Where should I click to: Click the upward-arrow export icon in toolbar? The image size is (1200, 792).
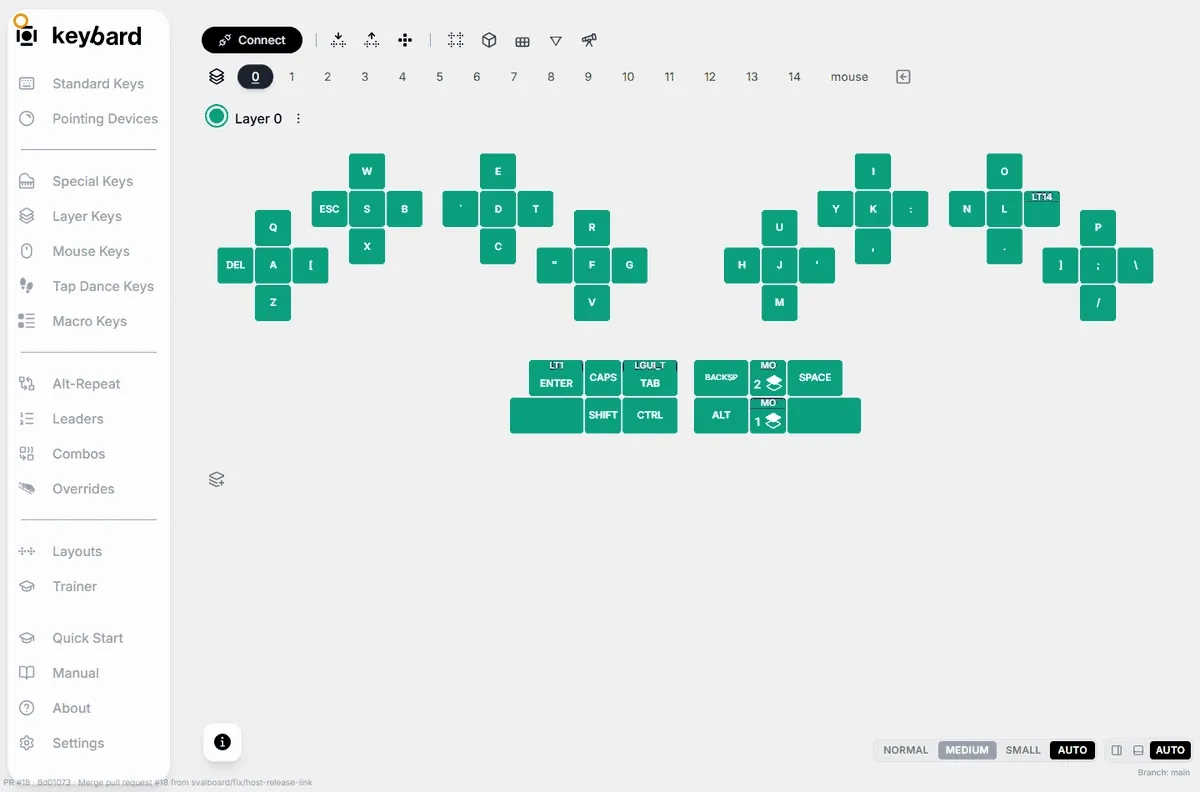click(x=372, y=40)
